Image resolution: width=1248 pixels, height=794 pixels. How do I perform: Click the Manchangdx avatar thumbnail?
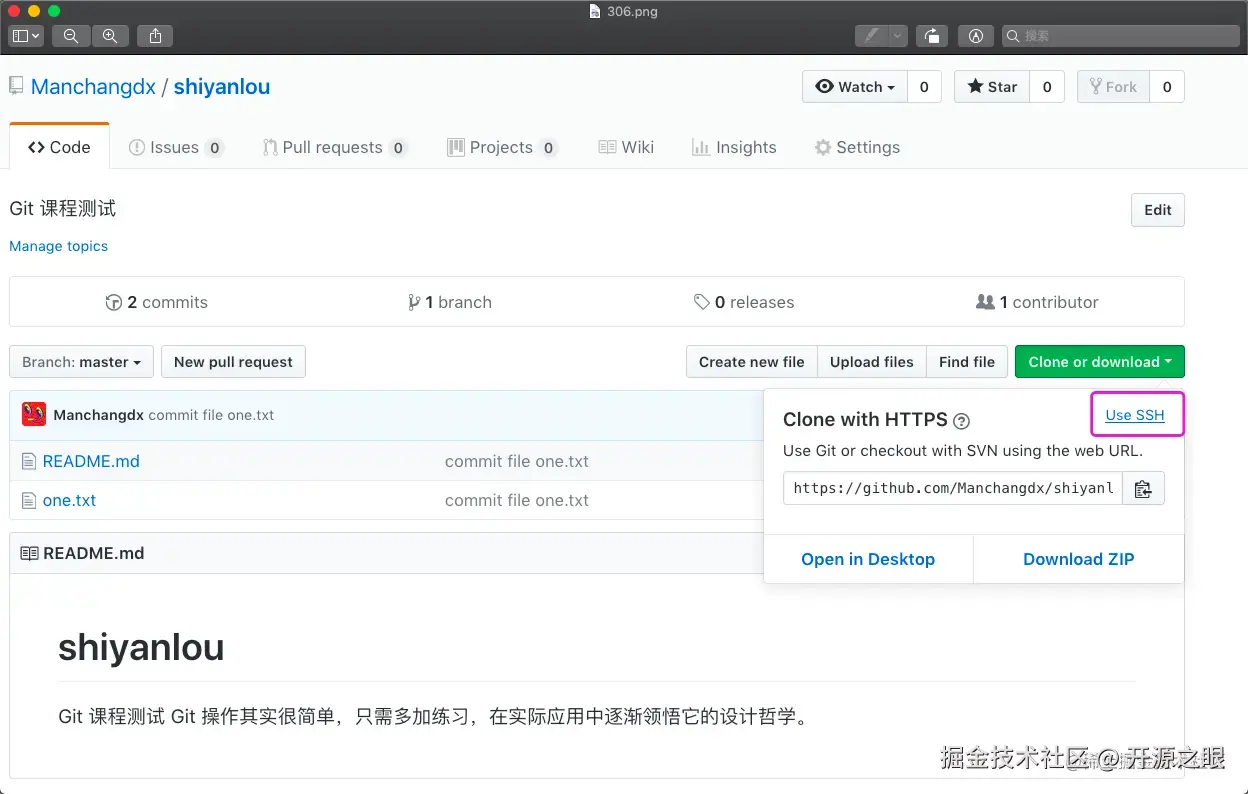(x=34, y=414)
